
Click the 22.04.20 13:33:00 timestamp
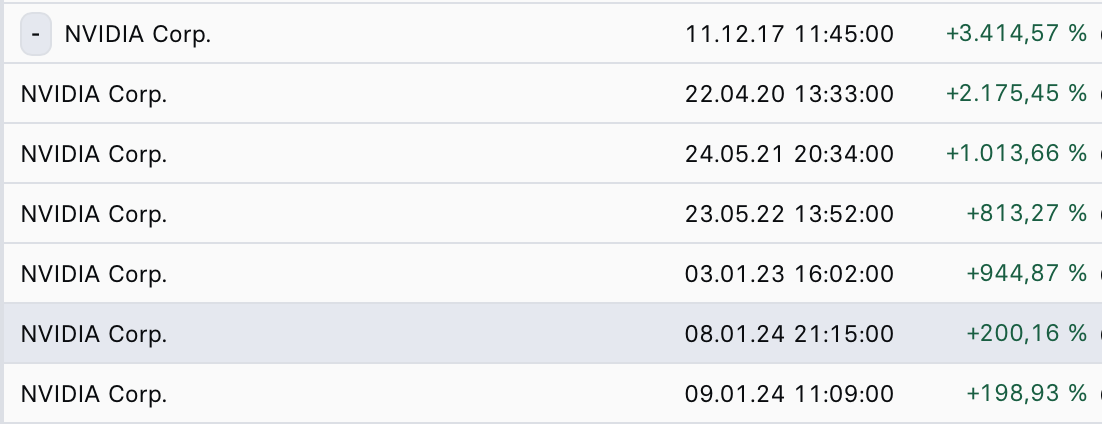pyautogui.click(x=789, y=94)
